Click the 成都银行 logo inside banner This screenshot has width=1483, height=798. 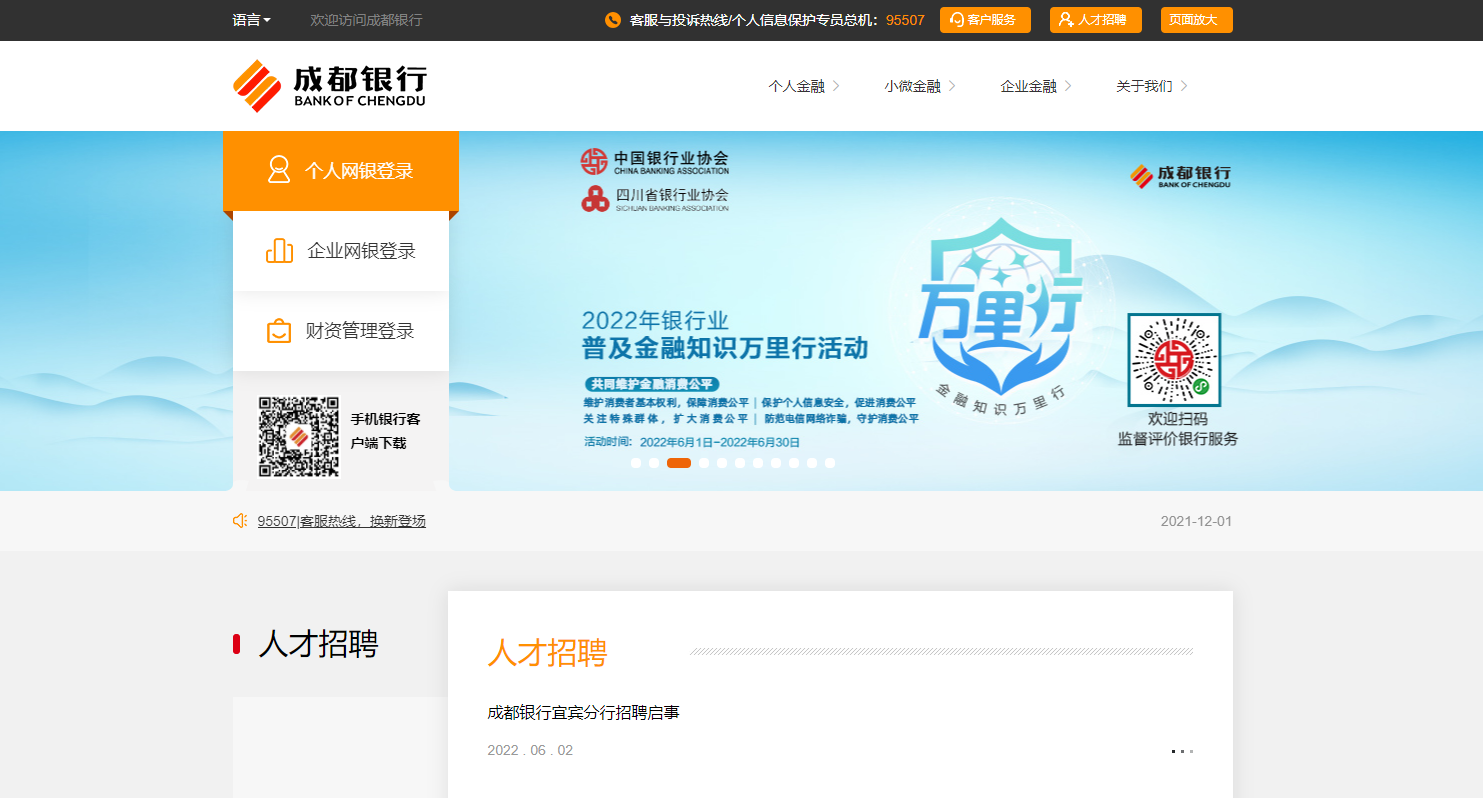1180,176
